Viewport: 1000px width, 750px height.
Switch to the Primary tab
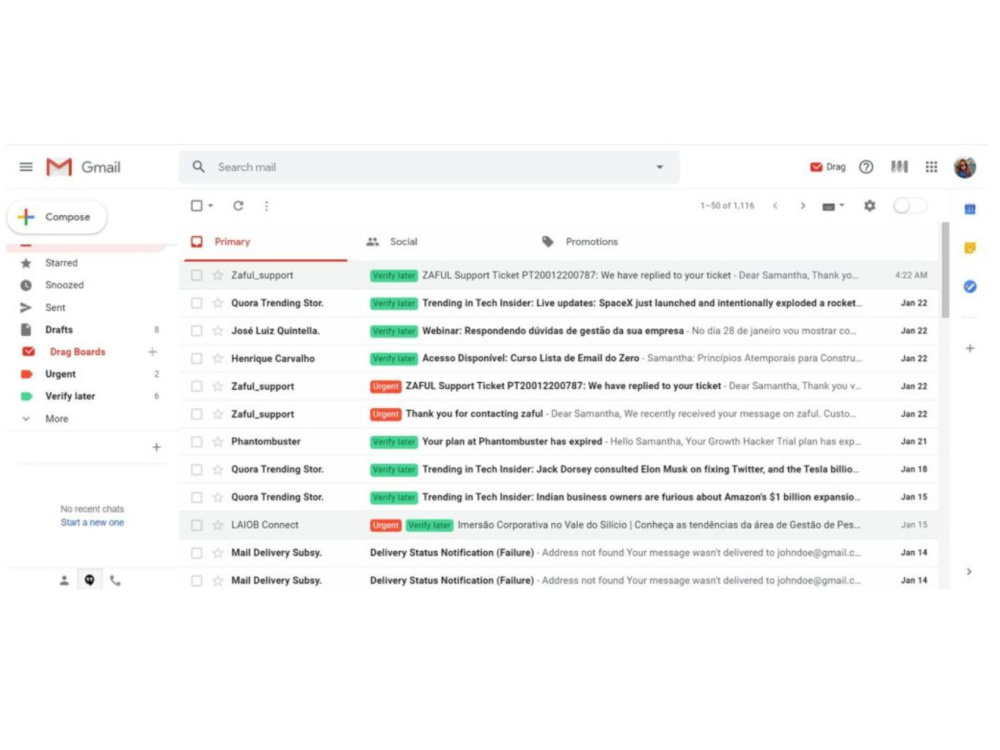coord(266,242)
